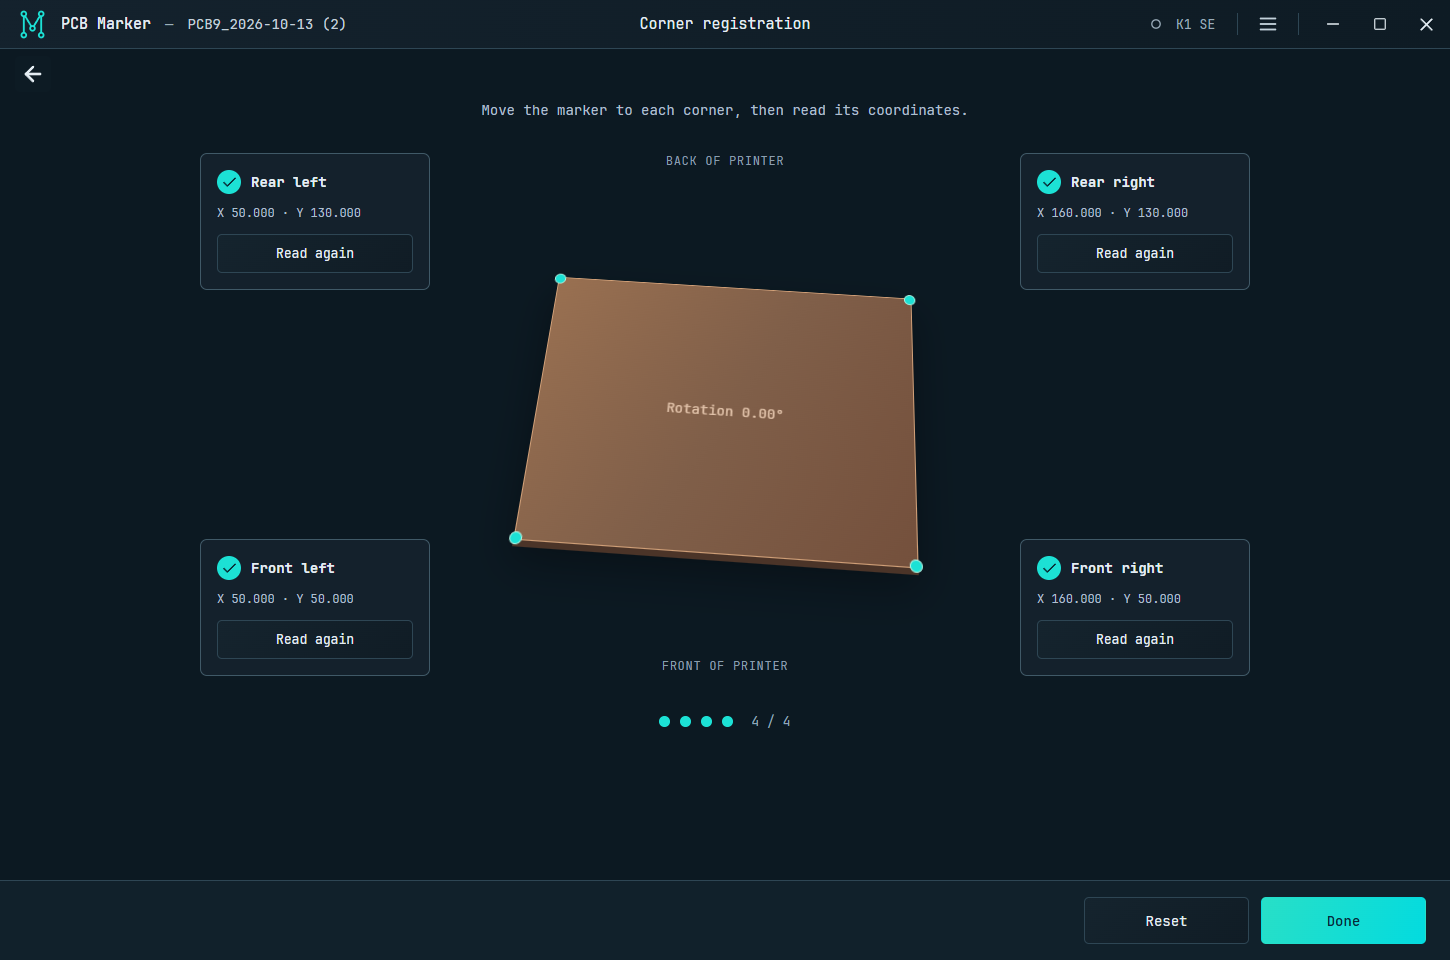
Task: Click the last progress dot
Action: [x=727, y=721]
